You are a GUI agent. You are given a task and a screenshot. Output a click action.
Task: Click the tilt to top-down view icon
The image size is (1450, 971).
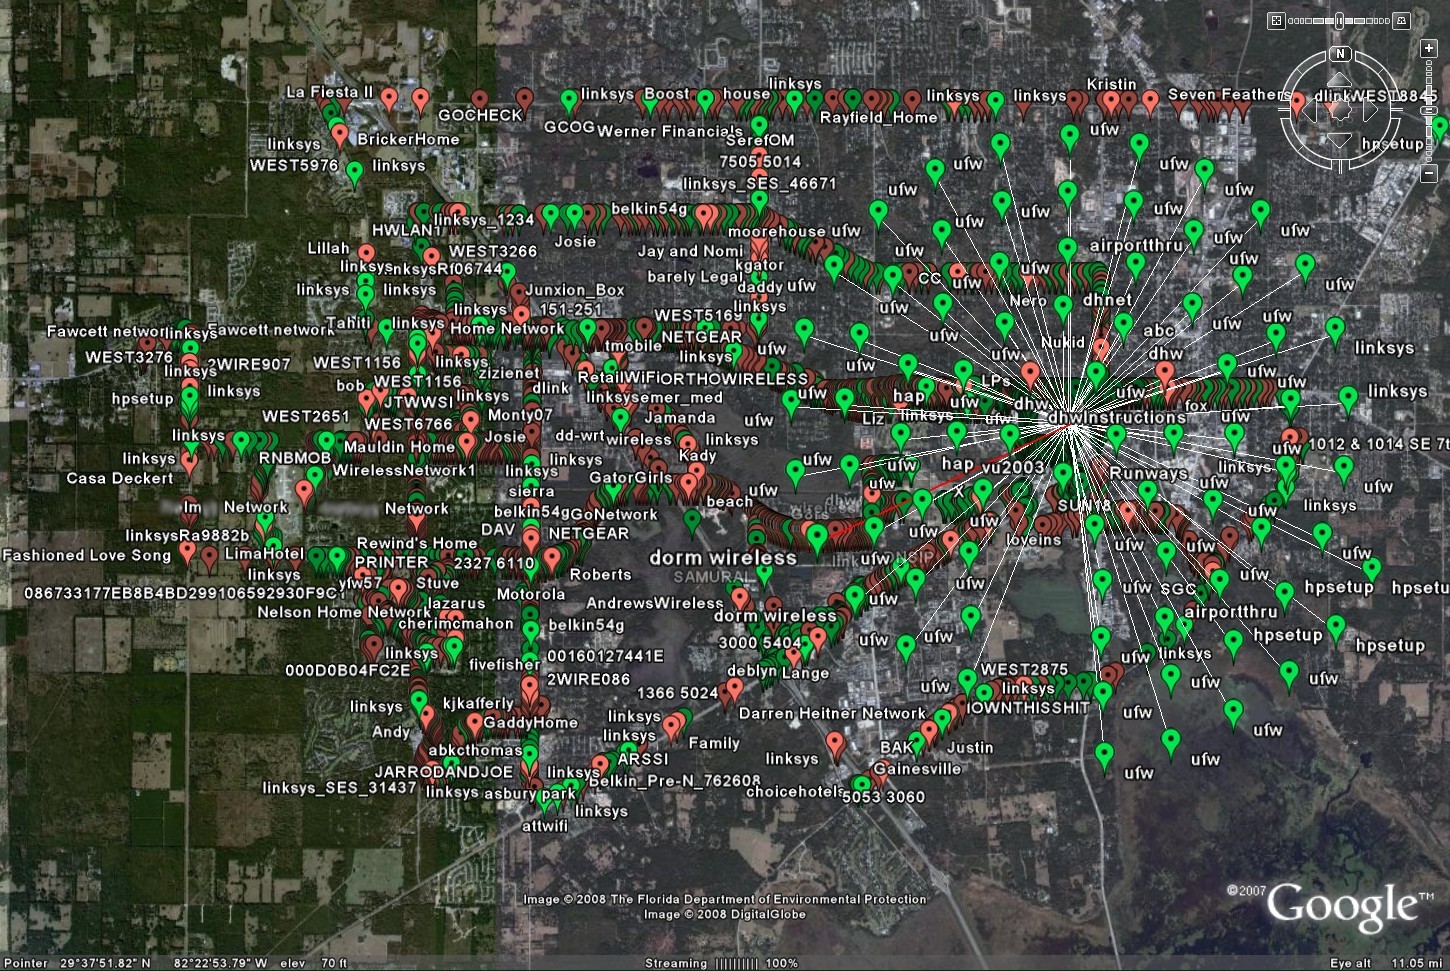(1276, 20)
